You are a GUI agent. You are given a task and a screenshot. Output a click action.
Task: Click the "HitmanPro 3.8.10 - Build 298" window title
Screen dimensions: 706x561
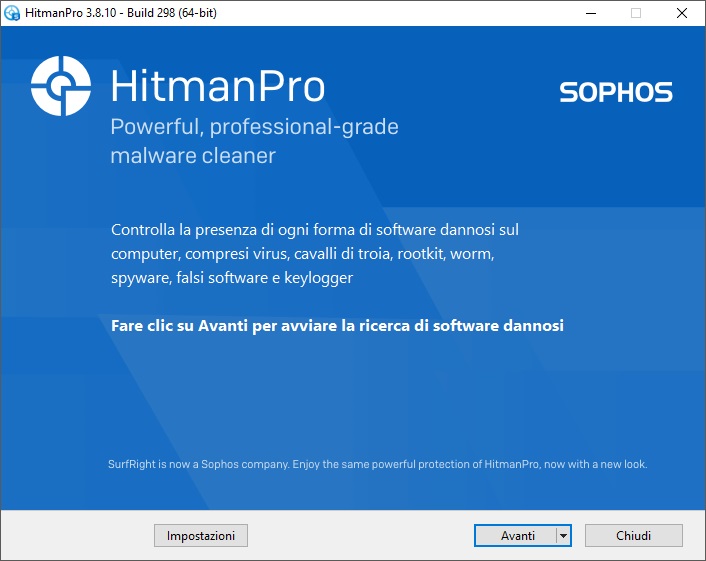coord(121,13)
